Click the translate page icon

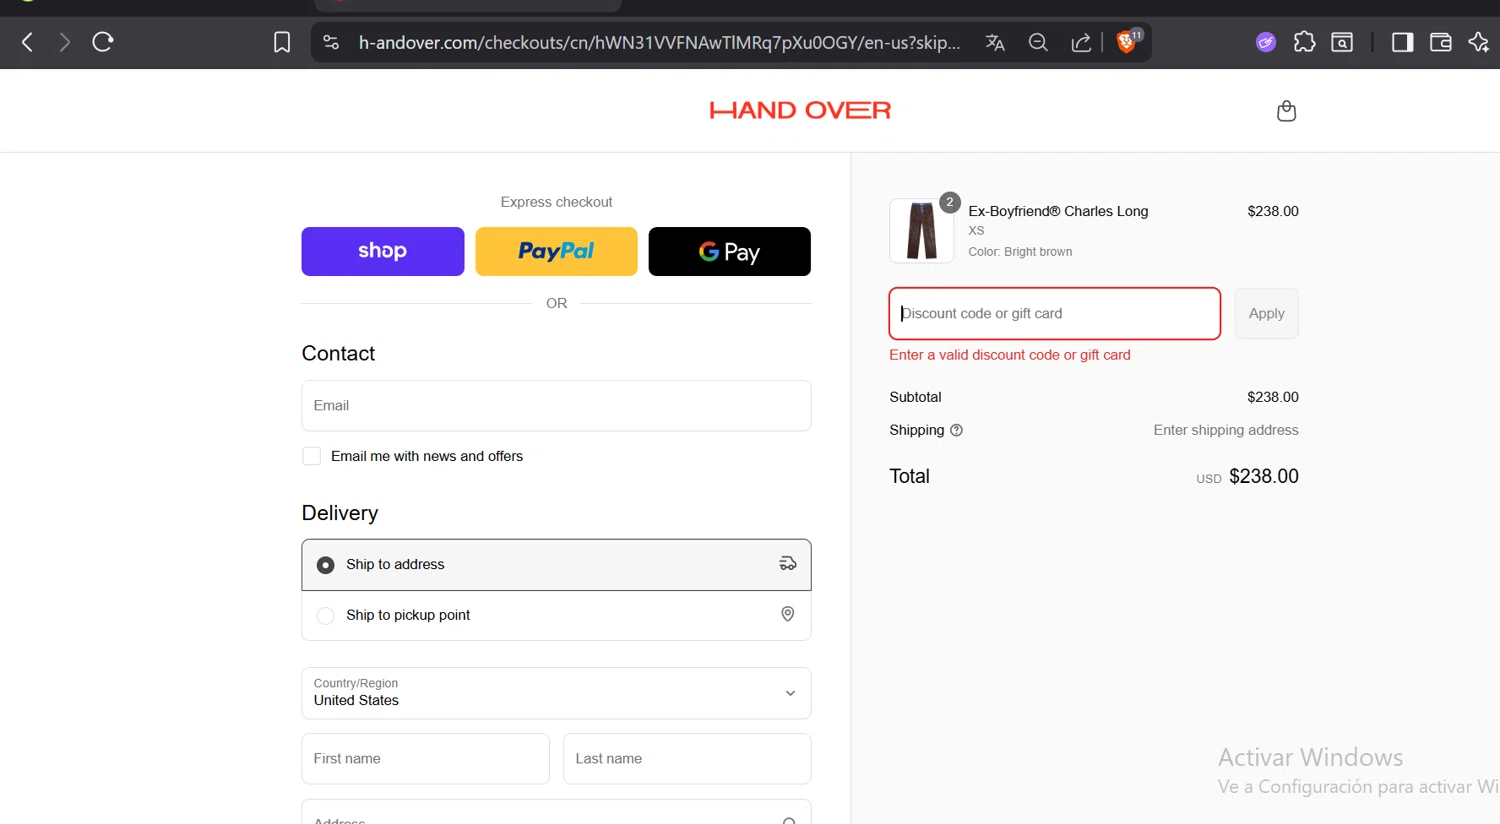(x=995, y=42)
